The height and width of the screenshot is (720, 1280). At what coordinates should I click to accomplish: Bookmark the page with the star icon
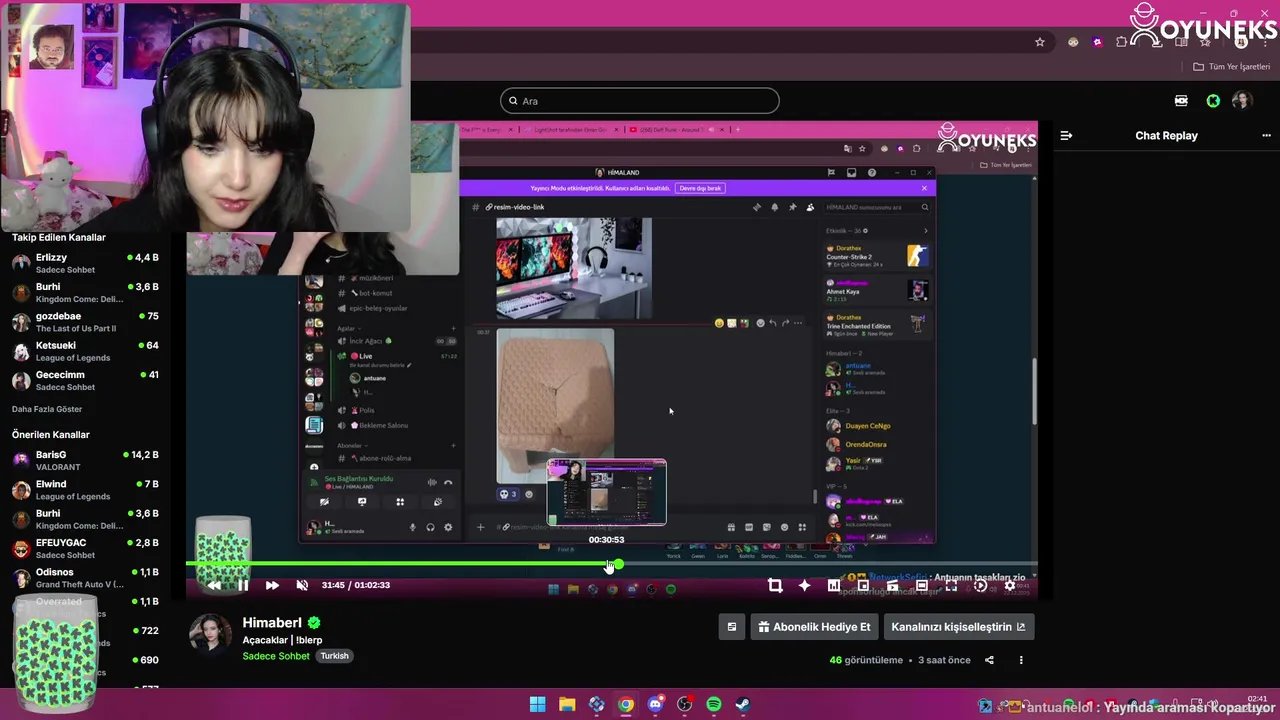1040,42
